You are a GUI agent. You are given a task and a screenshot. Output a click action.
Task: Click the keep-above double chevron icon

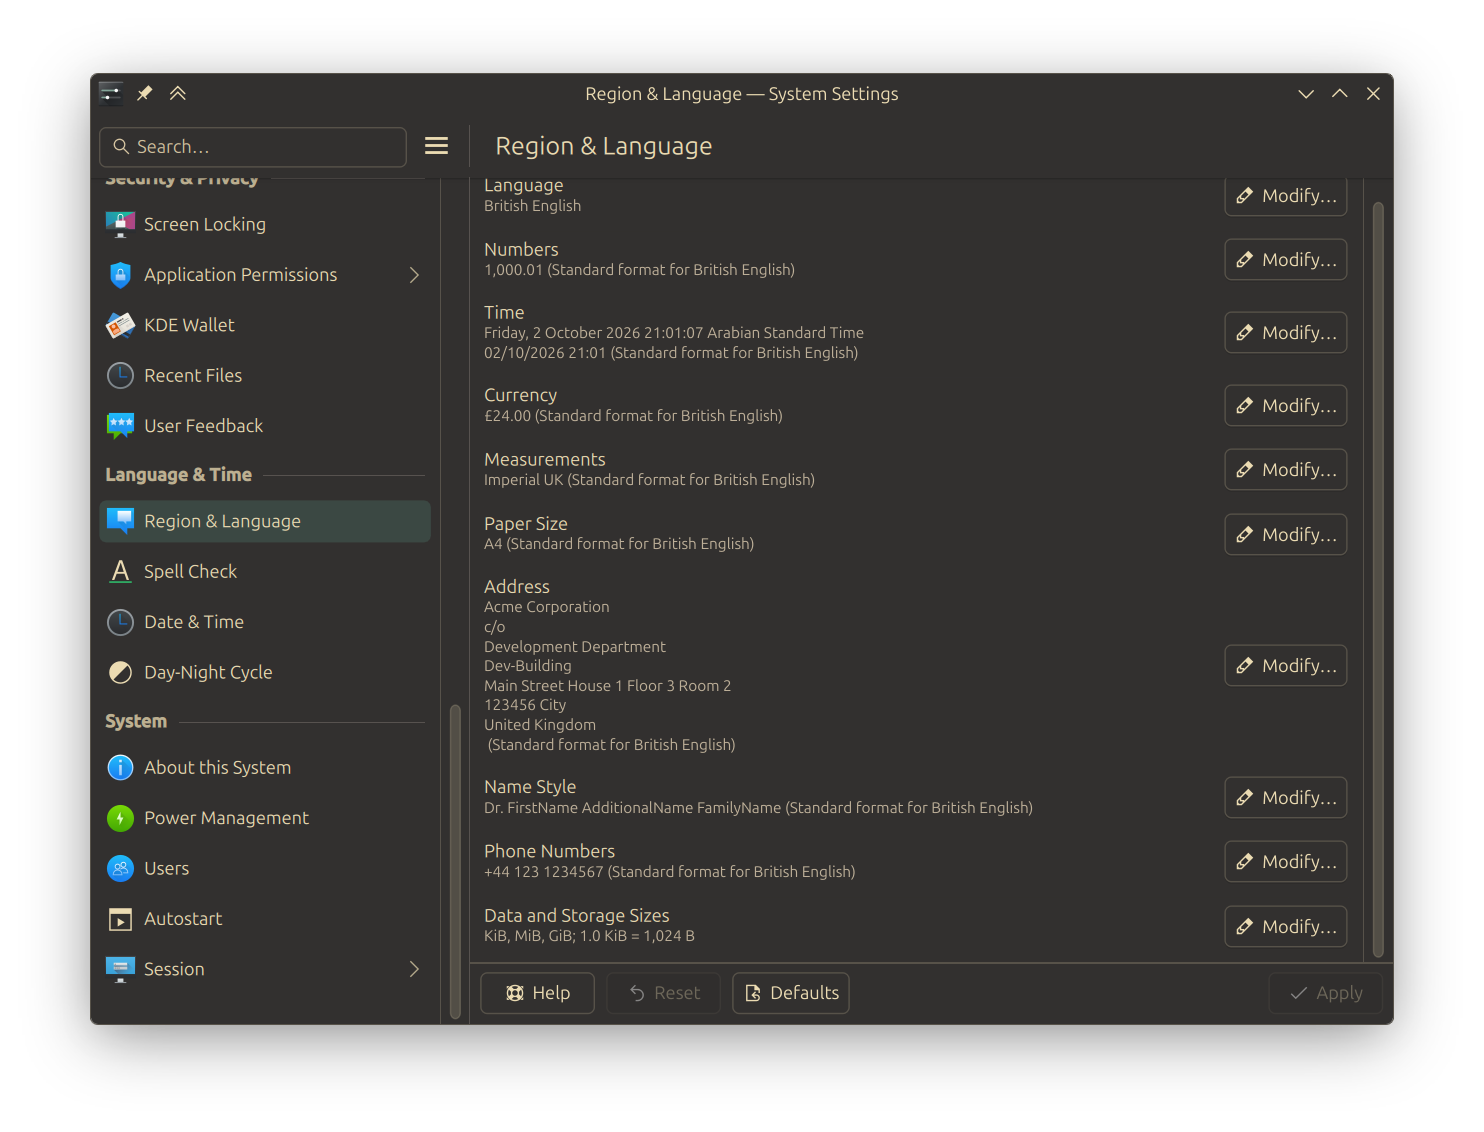[178, 93]
